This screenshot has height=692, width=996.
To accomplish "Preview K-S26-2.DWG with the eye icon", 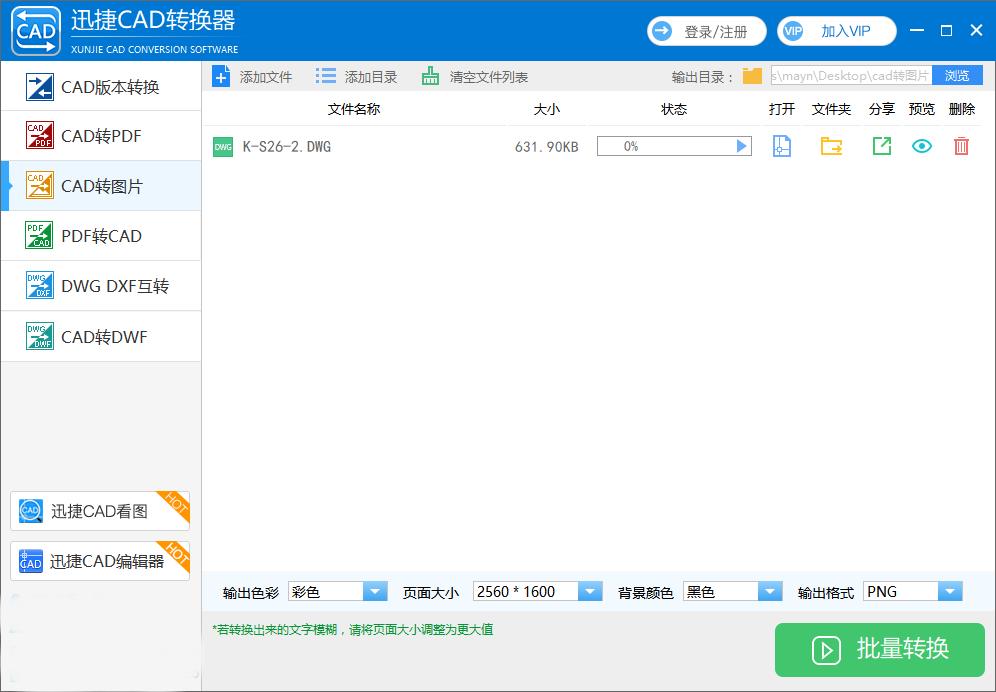I will coord(921,146).
